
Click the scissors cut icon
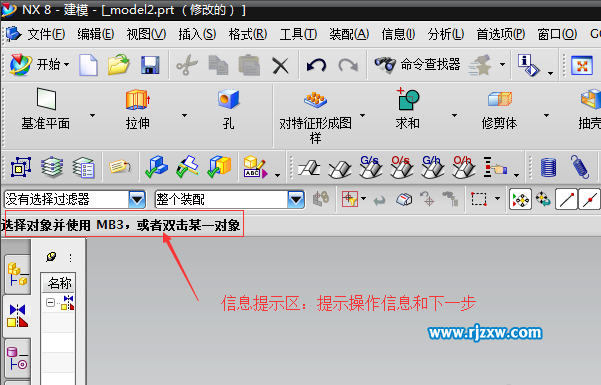pyautogui.click(x=187, y=65)
